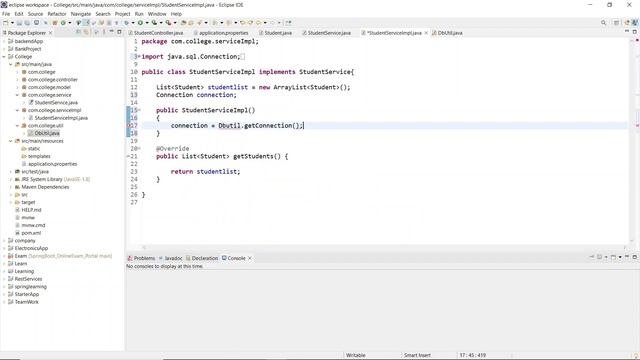The width and height of the screenshot is (640, 360).
Task: Expand the Maven Dependencies node
Action: [x=11, y=187]
